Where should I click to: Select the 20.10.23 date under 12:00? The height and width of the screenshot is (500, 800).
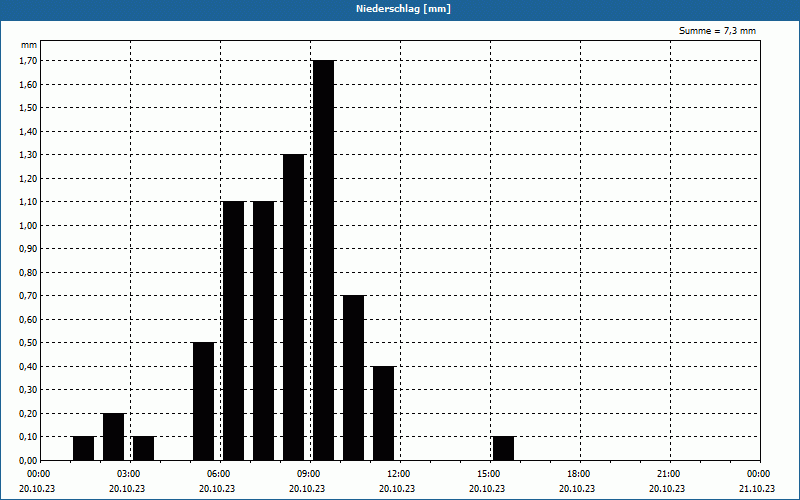point(397,488)
